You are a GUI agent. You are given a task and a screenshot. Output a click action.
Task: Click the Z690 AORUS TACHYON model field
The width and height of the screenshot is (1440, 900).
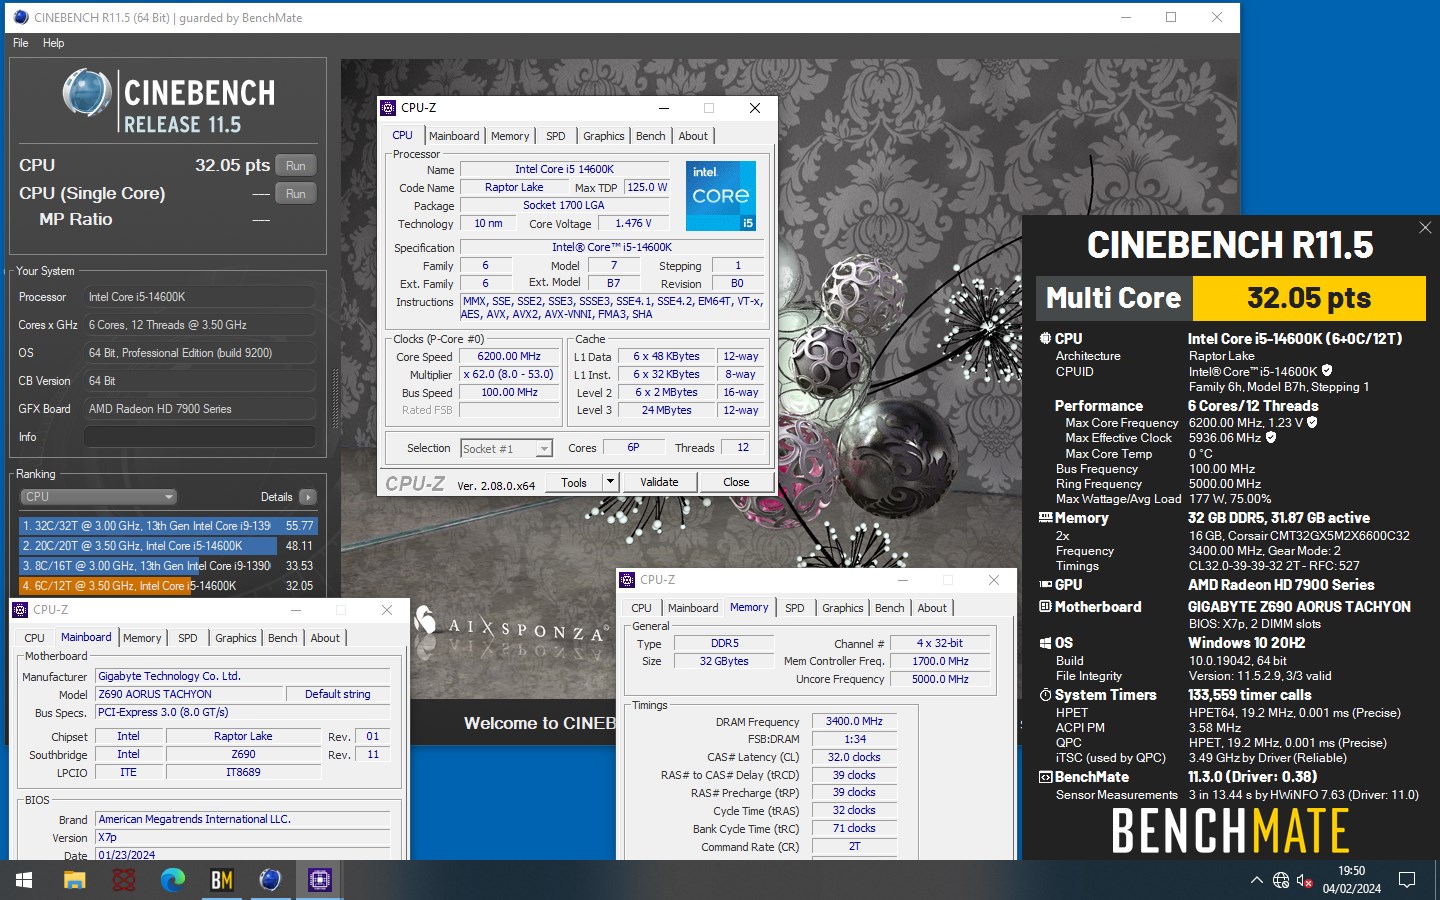pyautogui.click(x=187, y=694)
